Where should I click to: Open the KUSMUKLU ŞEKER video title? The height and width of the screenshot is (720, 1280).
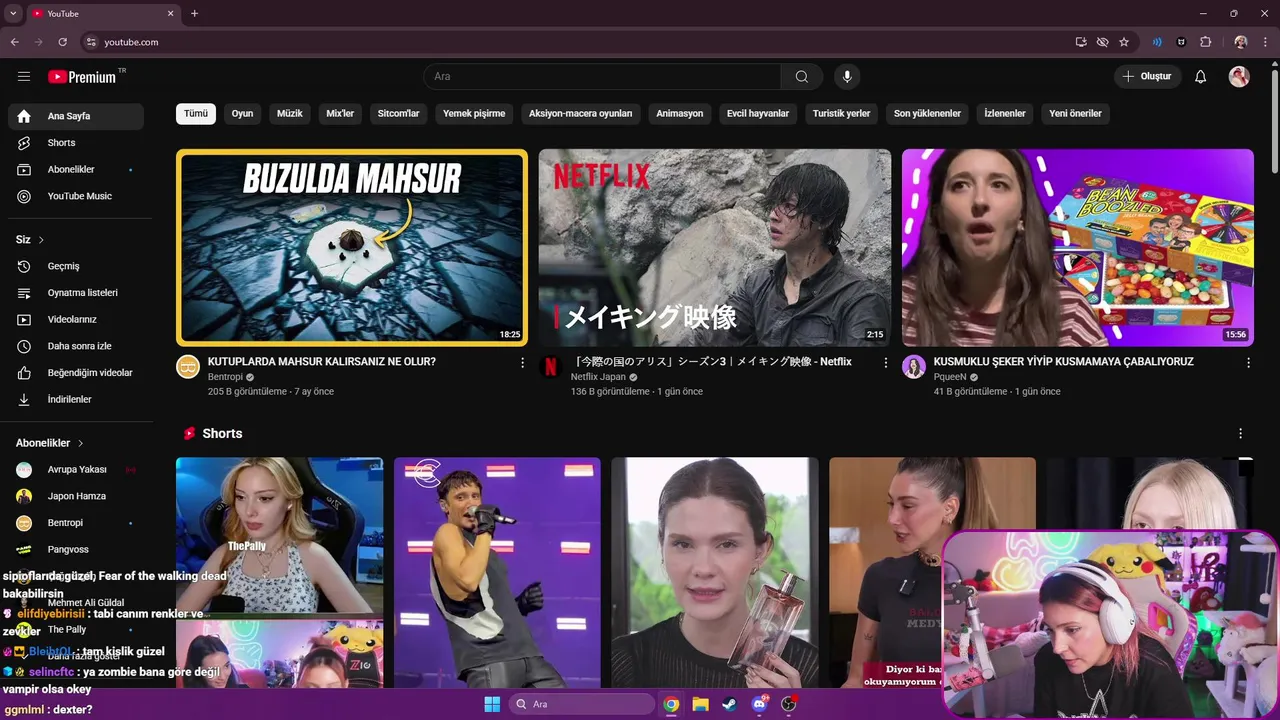point(1064,362)
